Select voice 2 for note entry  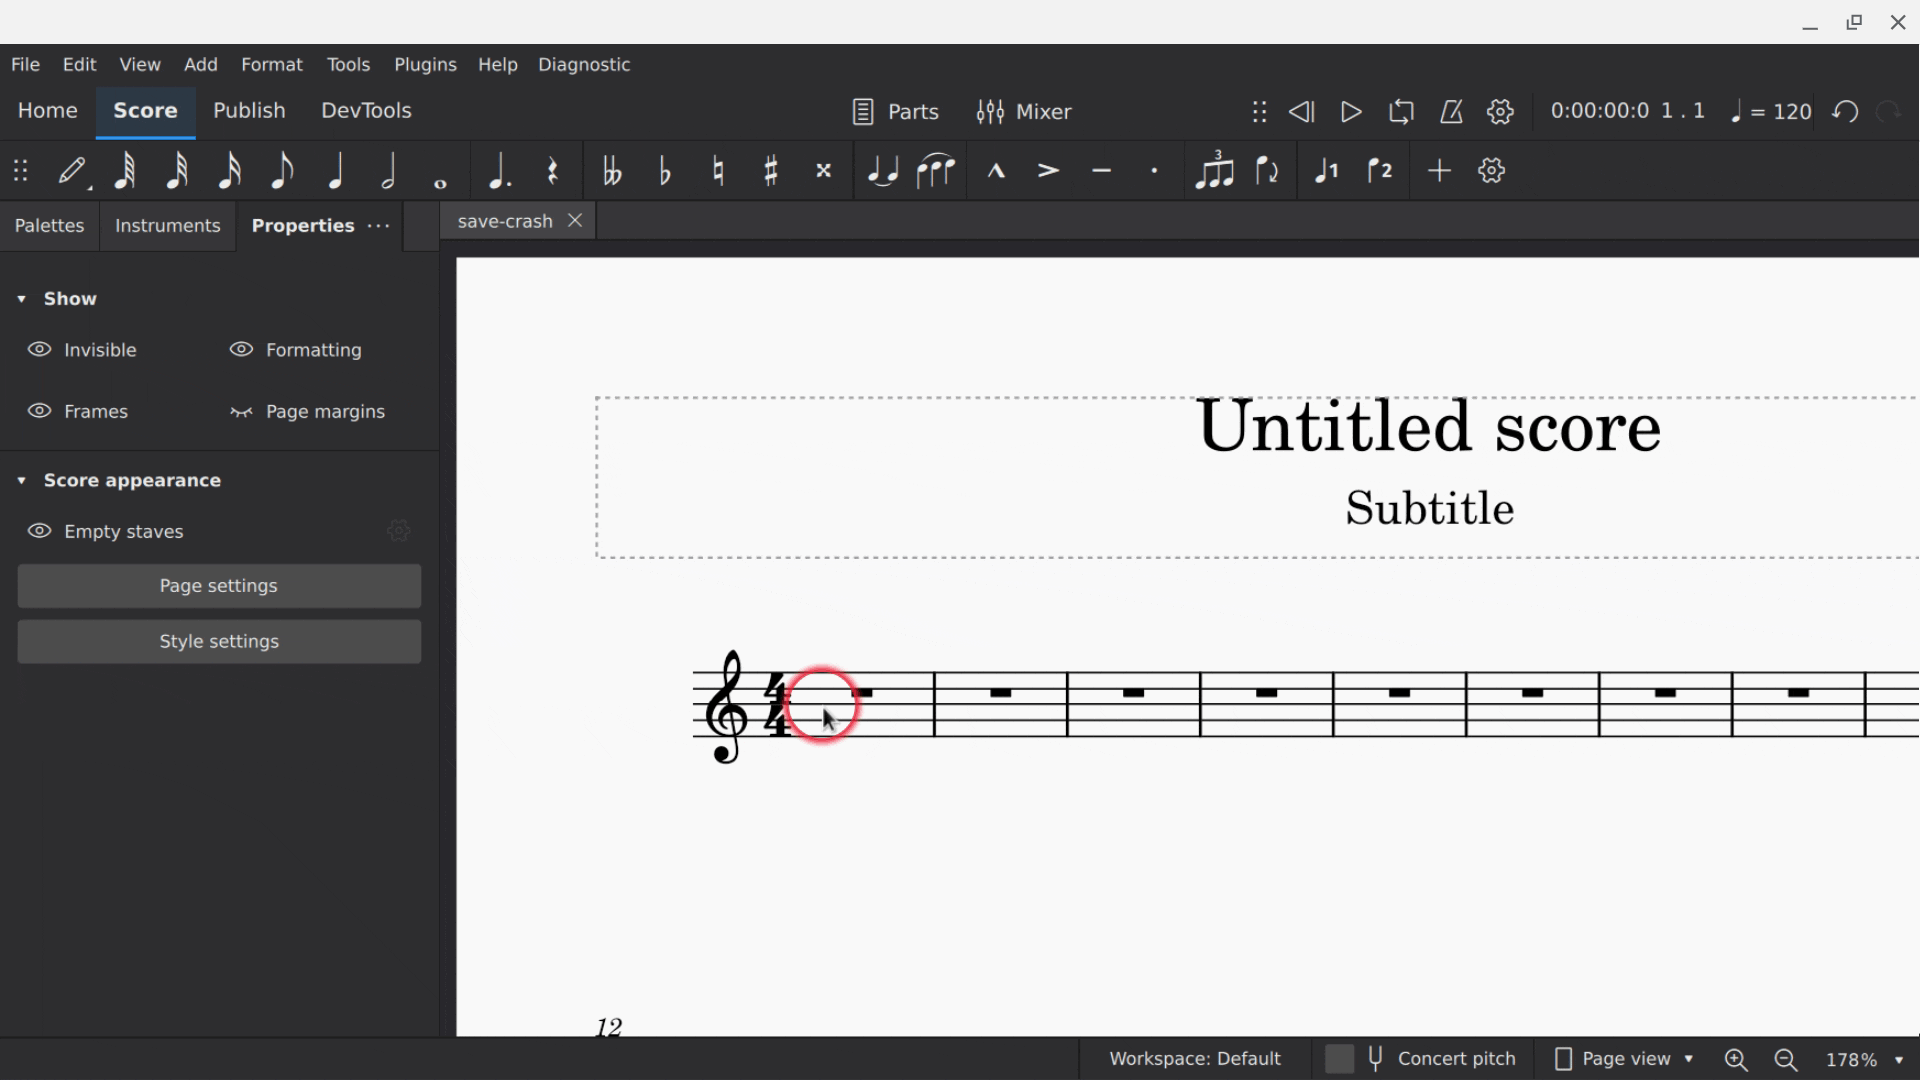pos(1380,170)
